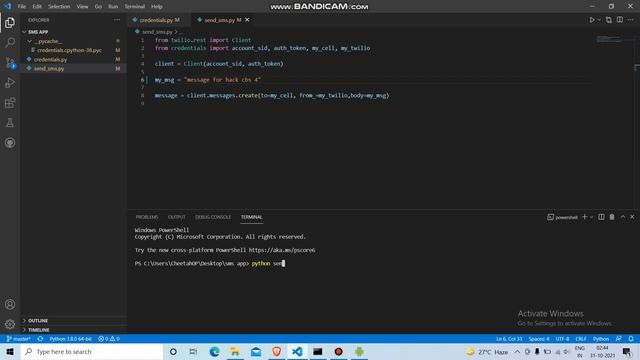Screen dimensions: 640x360
Task: Switch to the OUTPUT panel tab
Action: (x=177, y=217)
